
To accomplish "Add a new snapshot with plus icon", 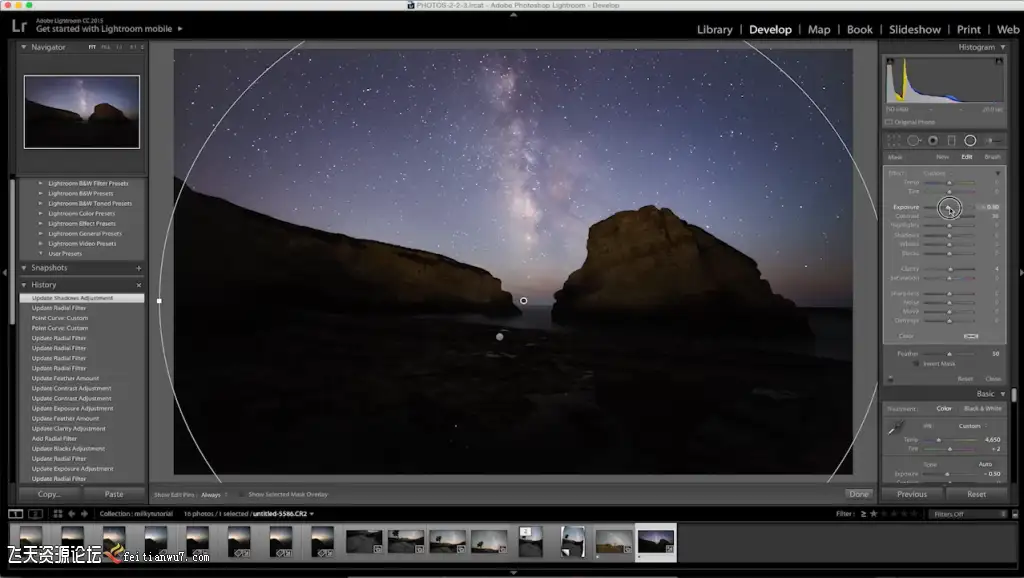I will (x=138, y=268).
